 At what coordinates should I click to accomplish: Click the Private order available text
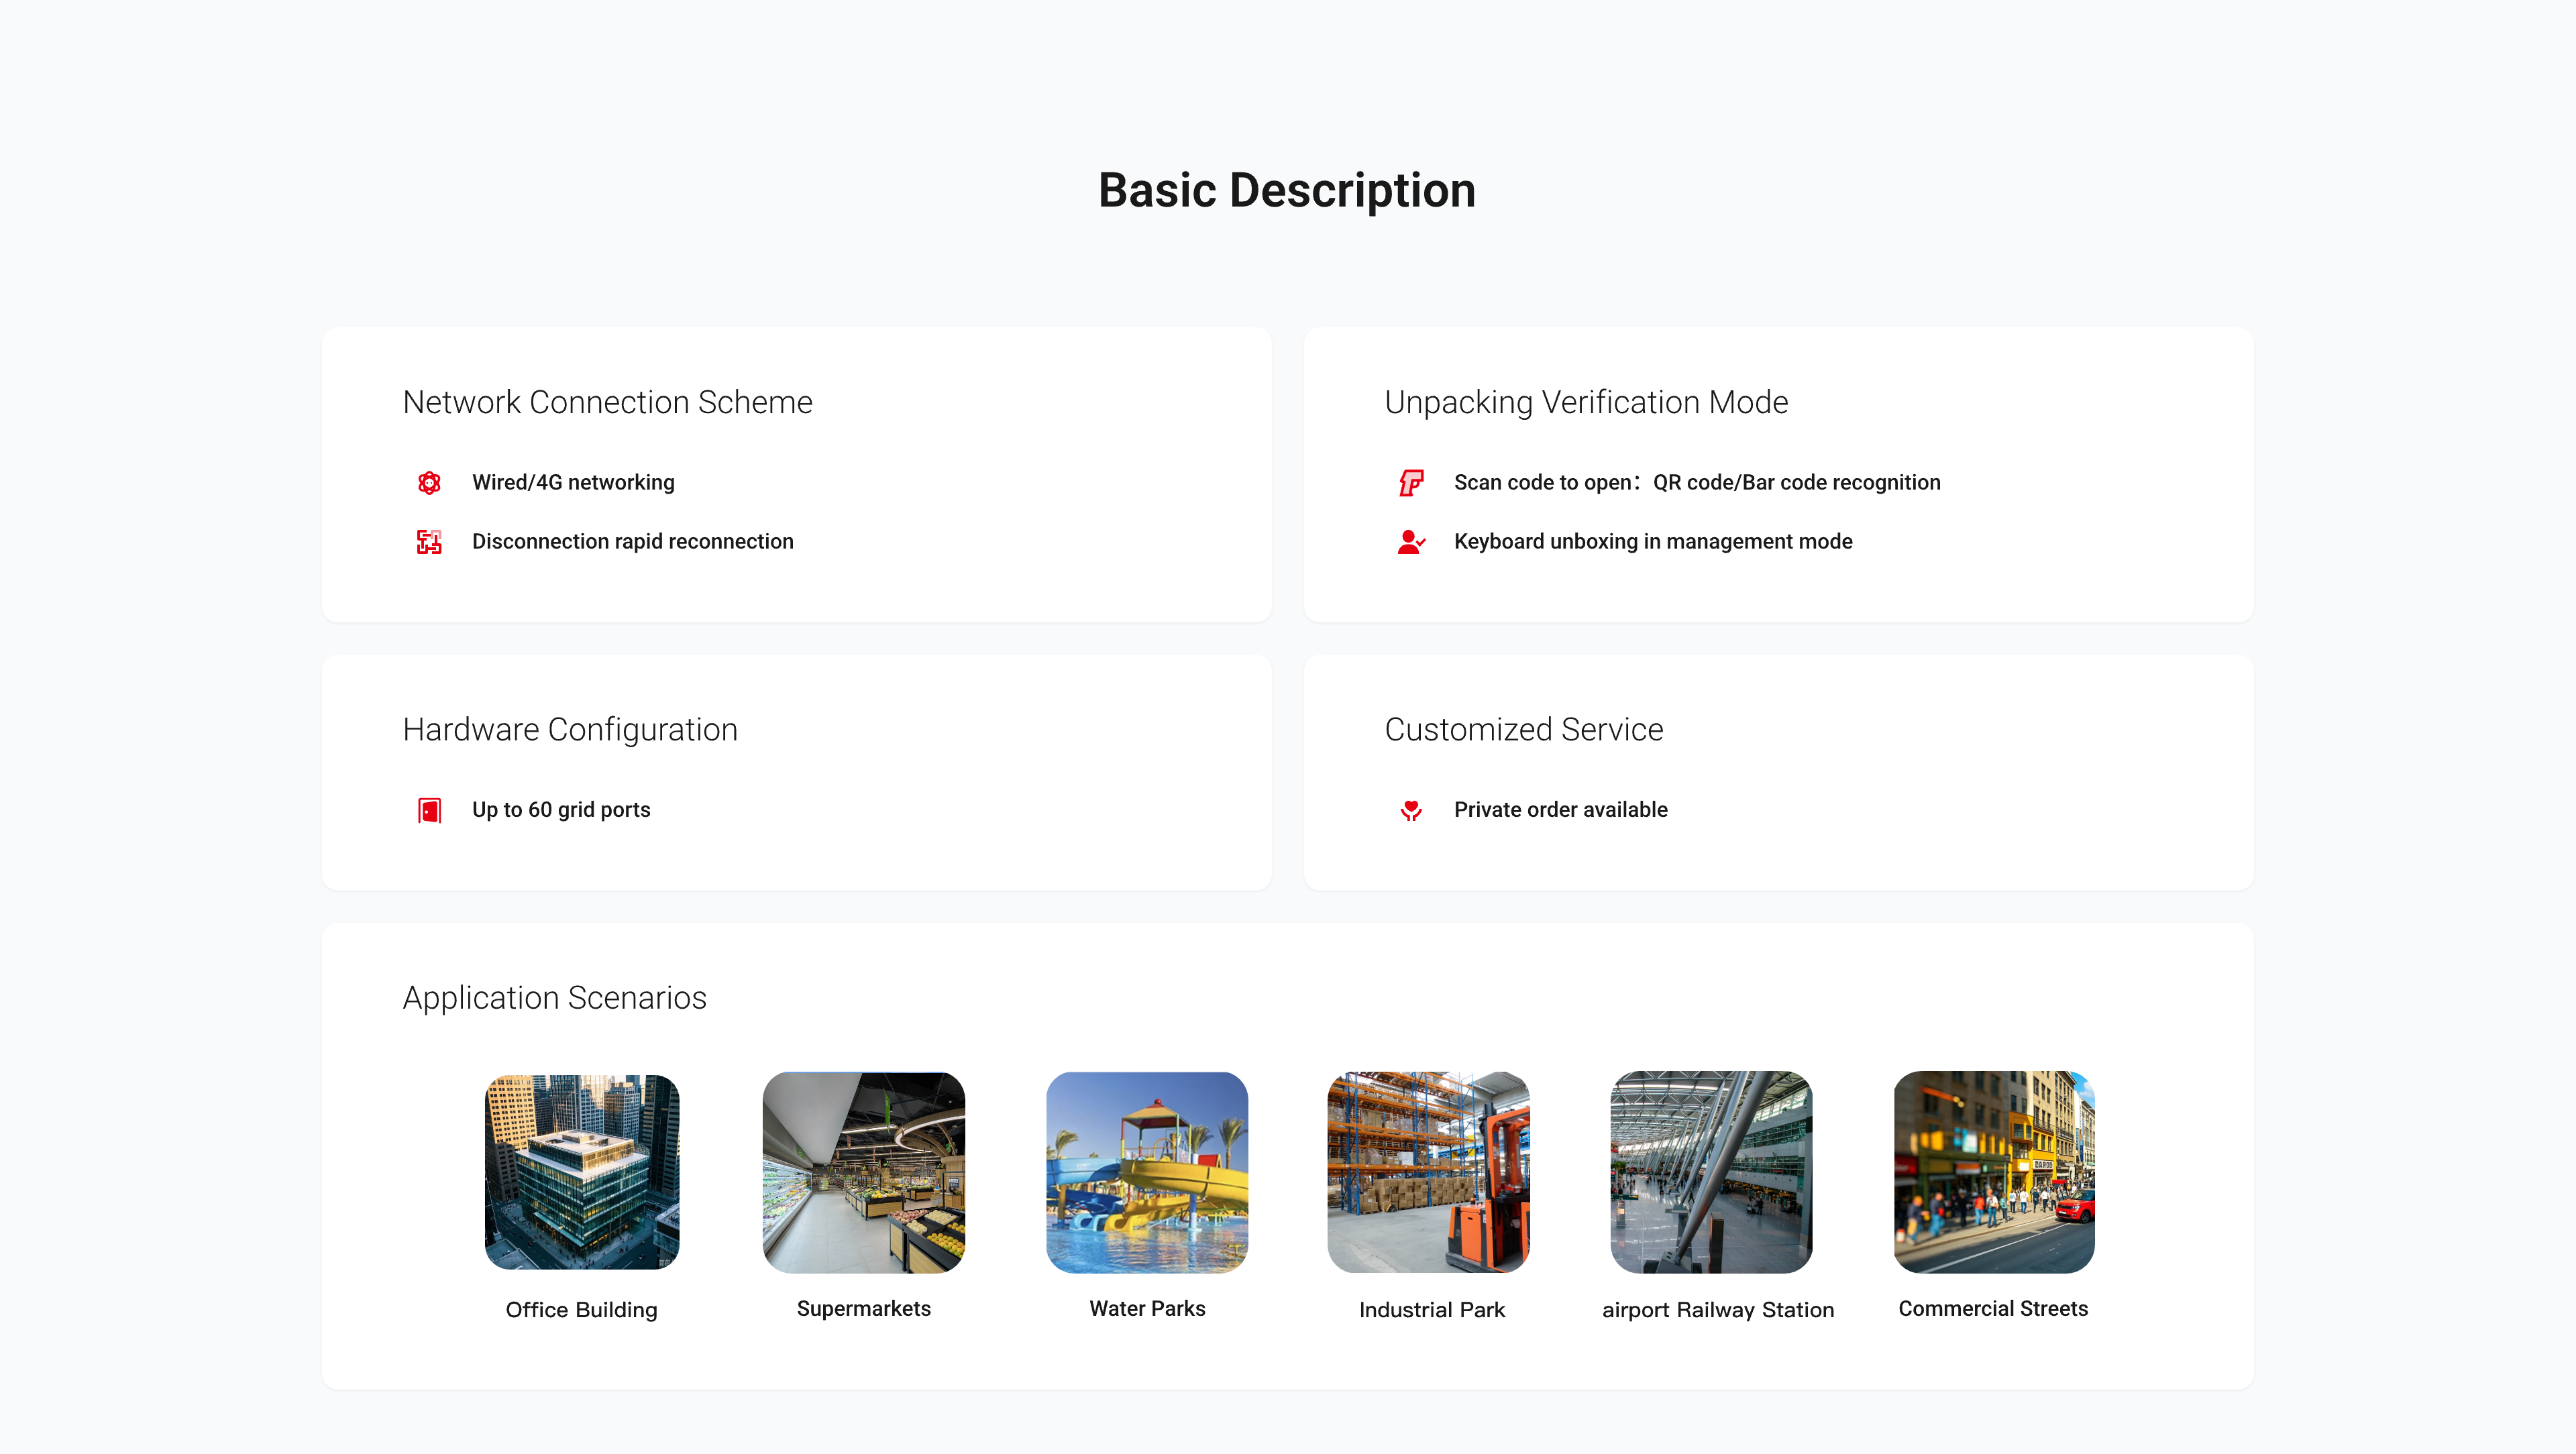[1560, 810]
